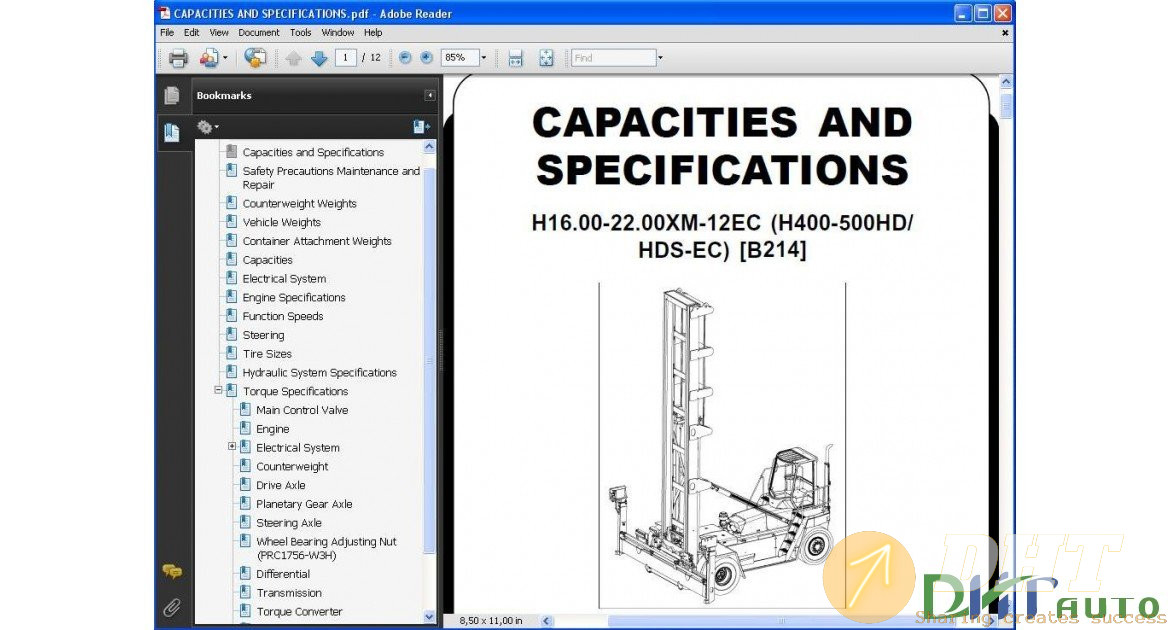1170x630 pixels.
Task: Select the Torque Specifications bookmark
Action: (295, 391)
